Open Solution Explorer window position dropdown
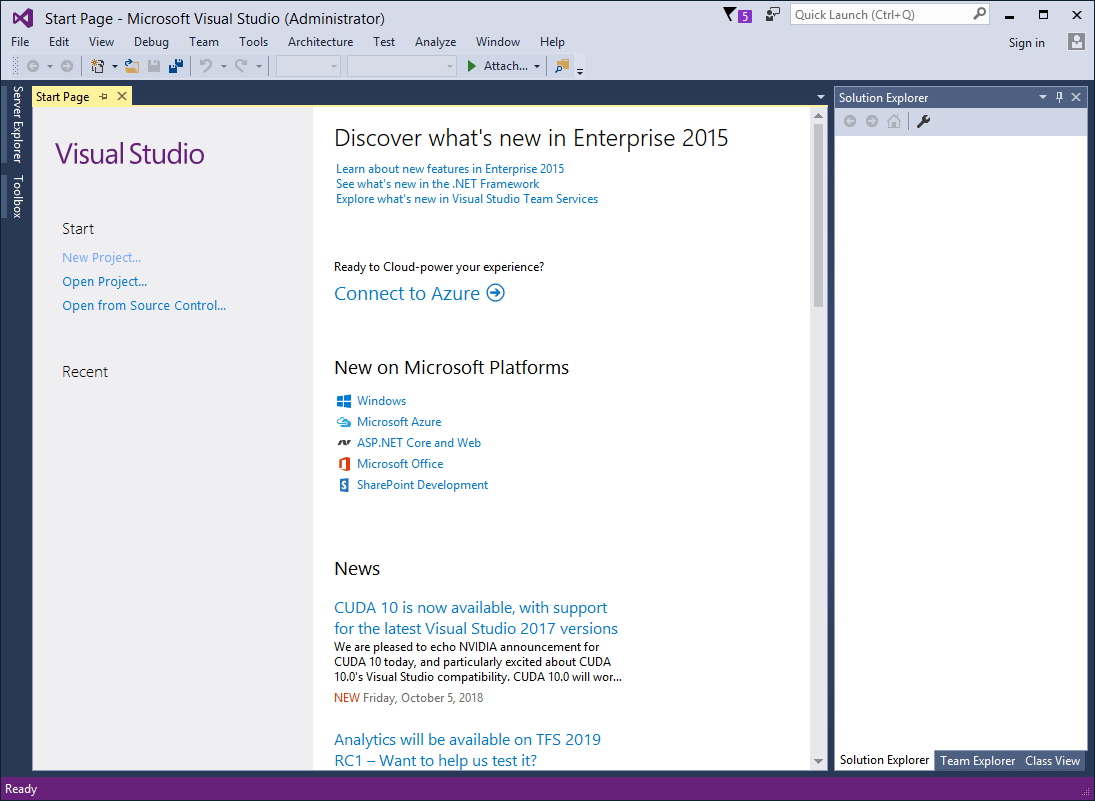Image resolution: width=1095 pixels, height=801 pixels. [1043, 97]
